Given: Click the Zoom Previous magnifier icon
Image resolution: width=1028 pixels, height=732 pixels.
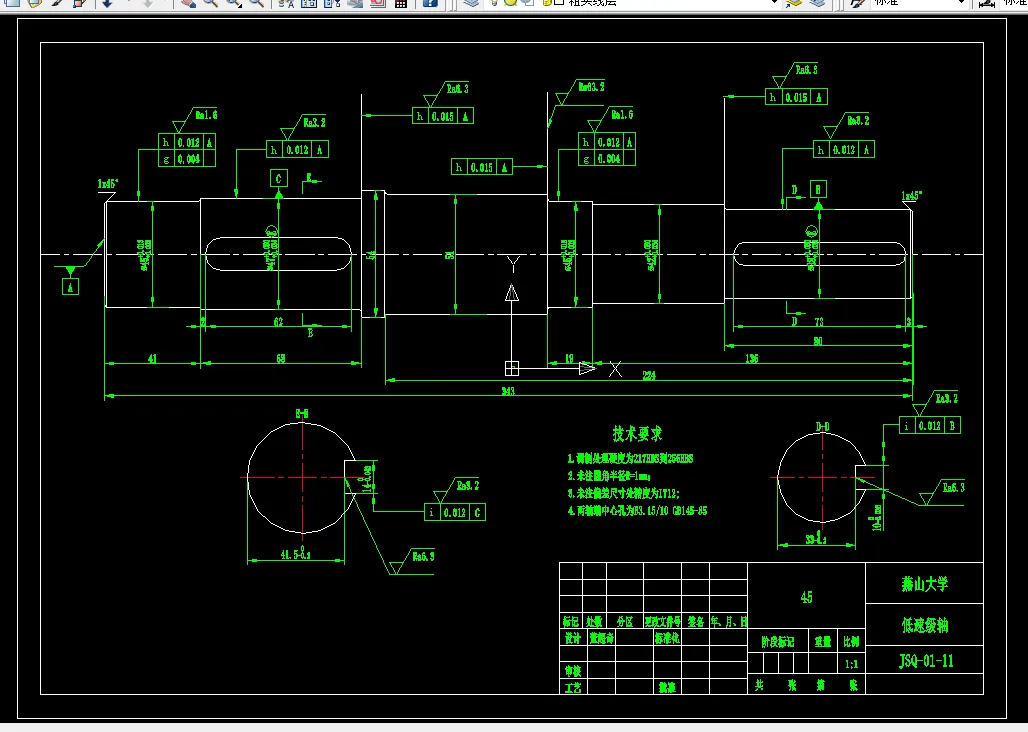Looking at the screenshot, I should point(257,3).
